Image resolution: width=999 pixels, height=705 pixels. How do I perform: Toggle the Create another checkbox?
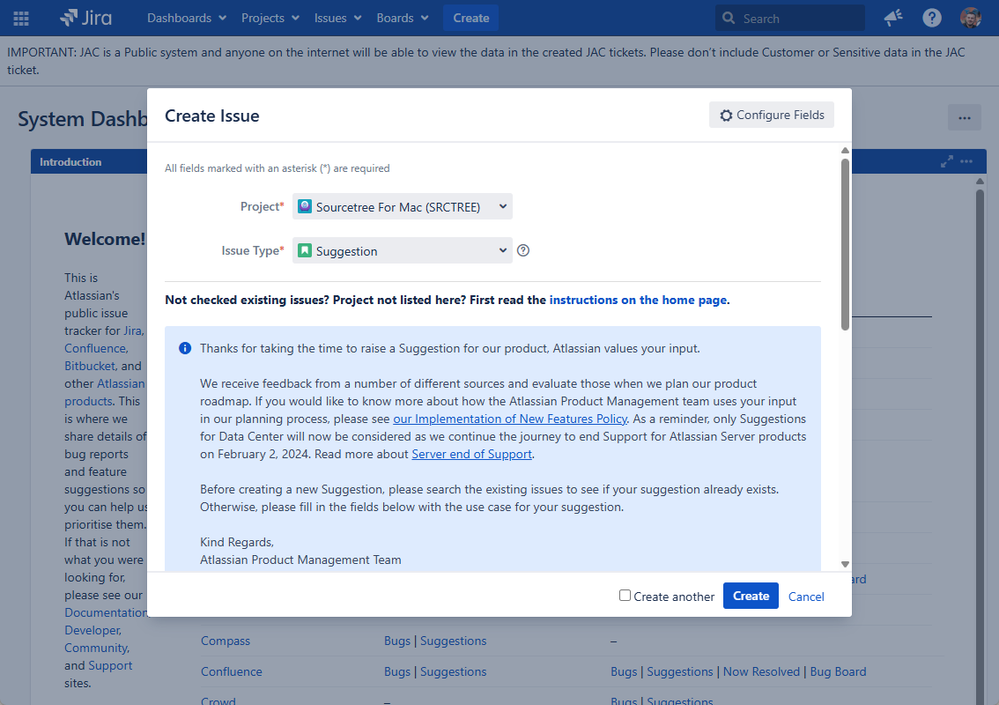click(625, 595)
